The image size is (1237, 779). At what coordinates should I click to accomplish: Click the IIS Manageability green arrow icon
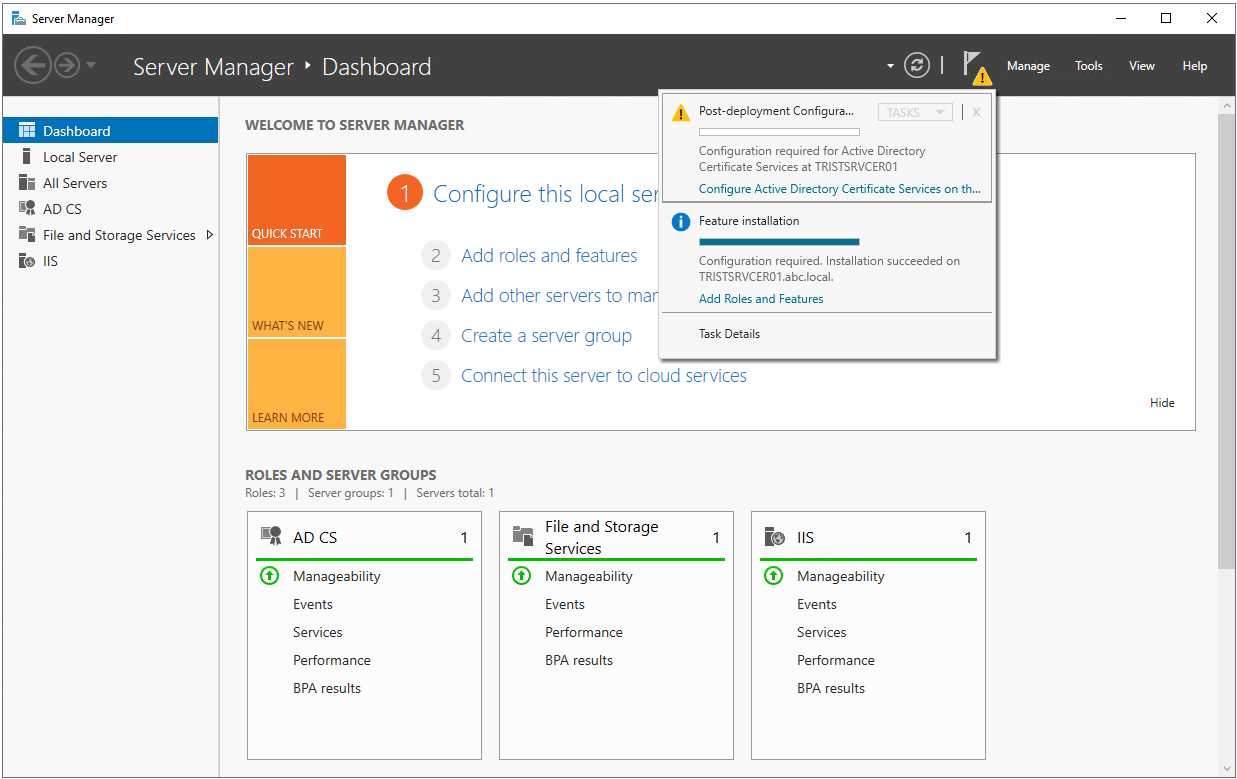click(773, 576)
